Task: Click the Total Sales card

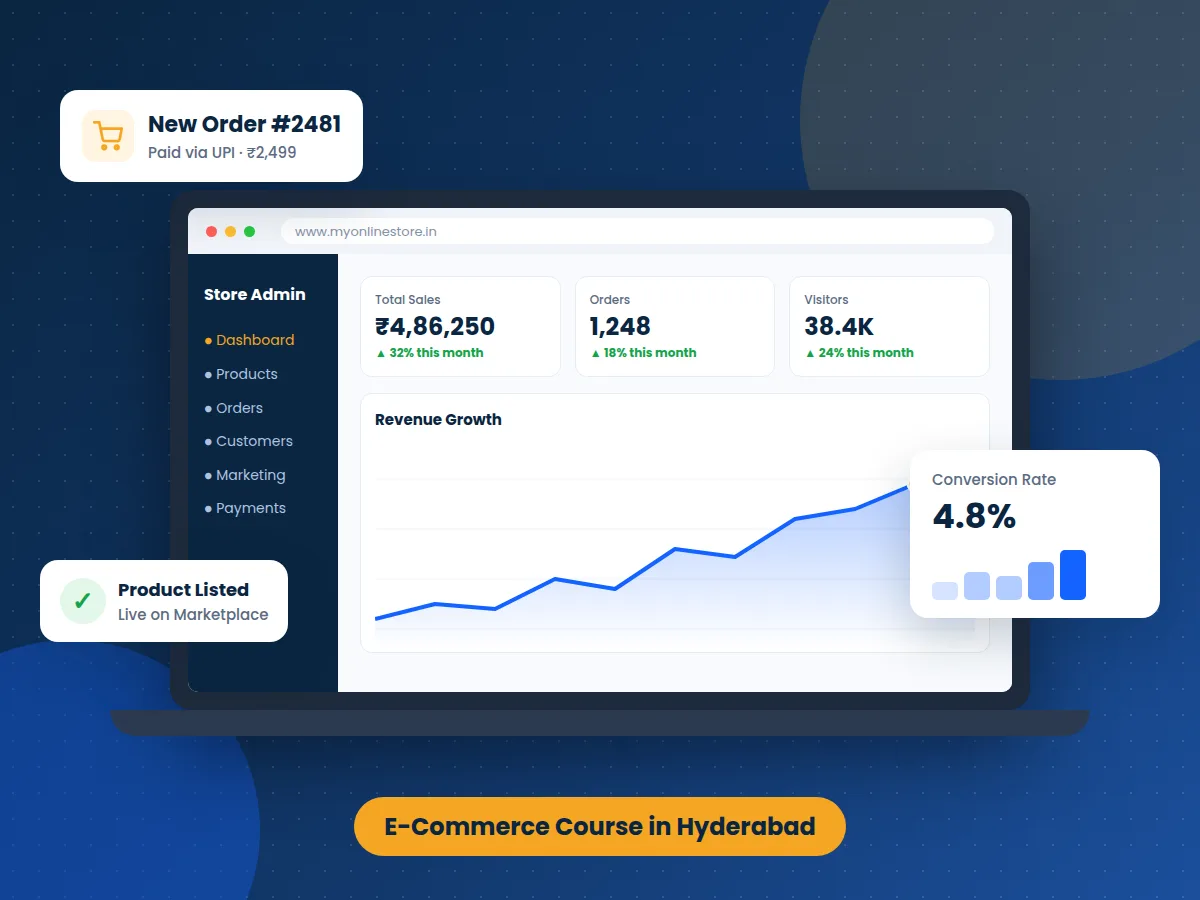Action: [460, 326]
